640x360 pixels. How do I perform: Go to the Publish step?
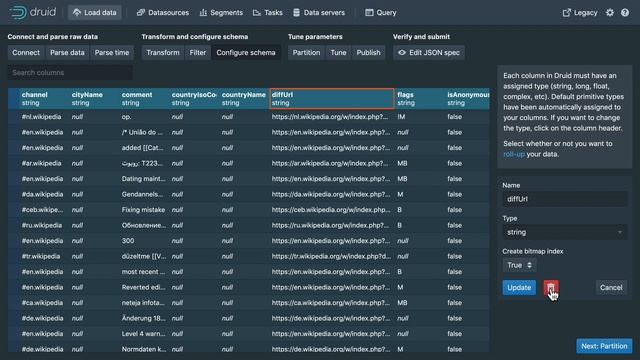pyautogui.click(x=369, y=53)
